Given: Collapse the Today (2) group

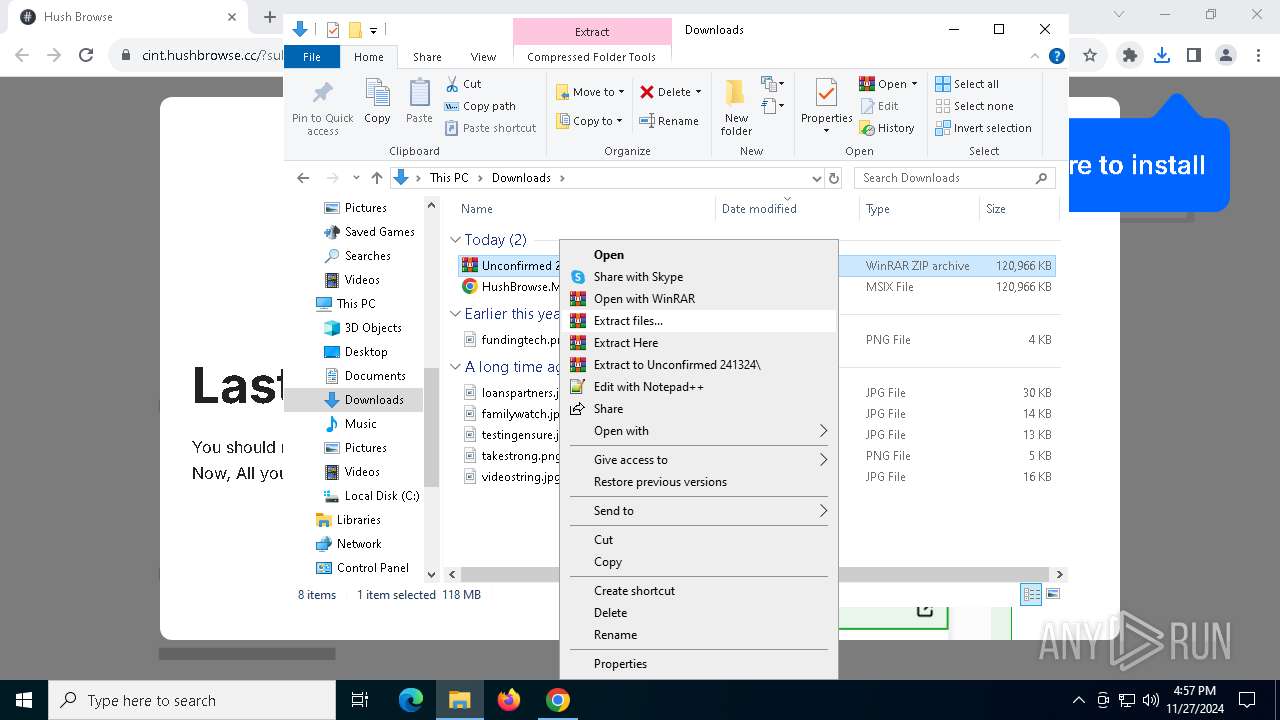Looking at the screenshot, I should click(455, 240).
